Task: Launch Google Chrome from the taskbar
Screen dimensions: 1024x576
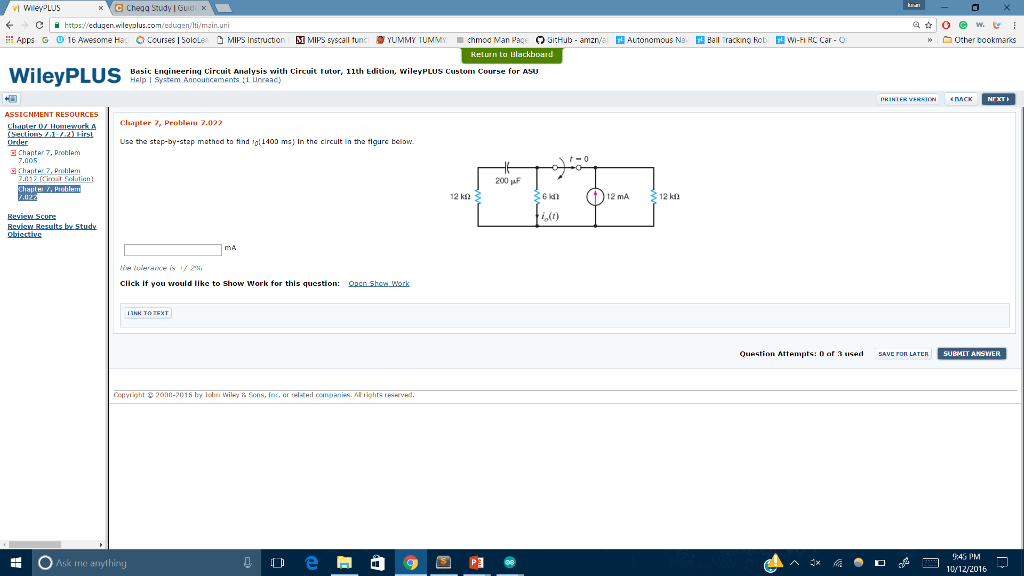Action: click(411, 562)
